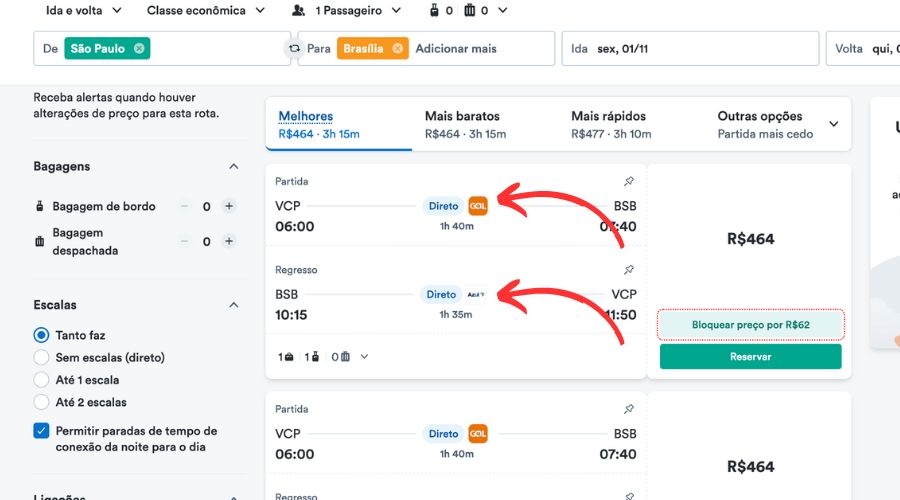
Task: Click Adicionar mais destination field
Action: point(456,49)
